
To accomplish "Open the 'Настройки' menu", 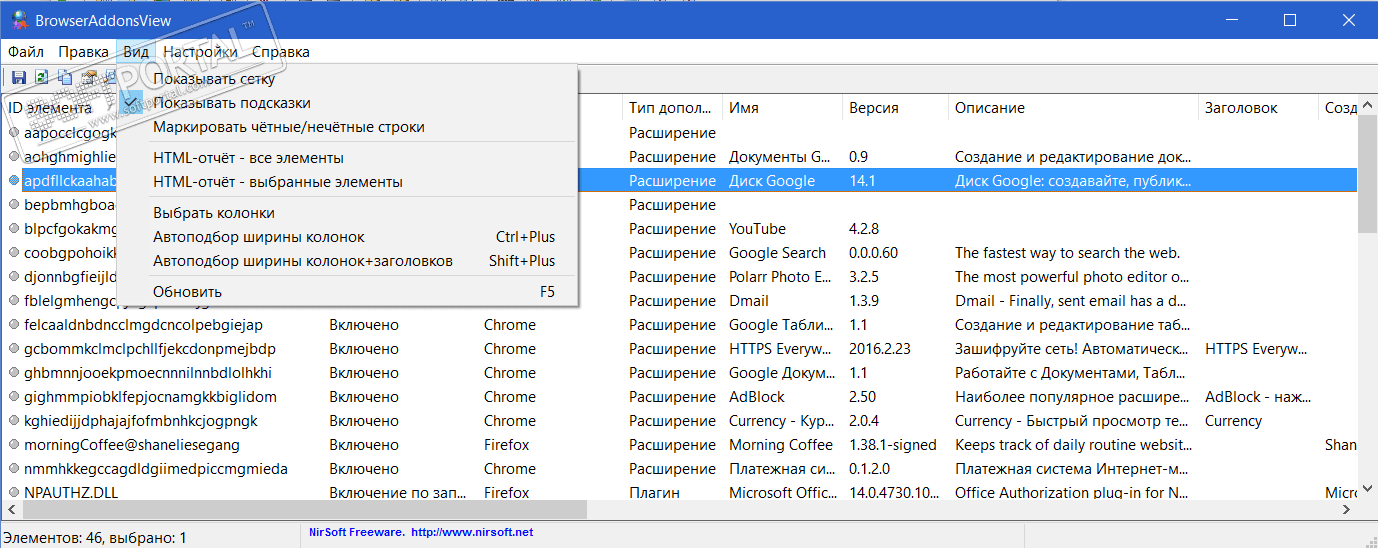I will point(200,52).
